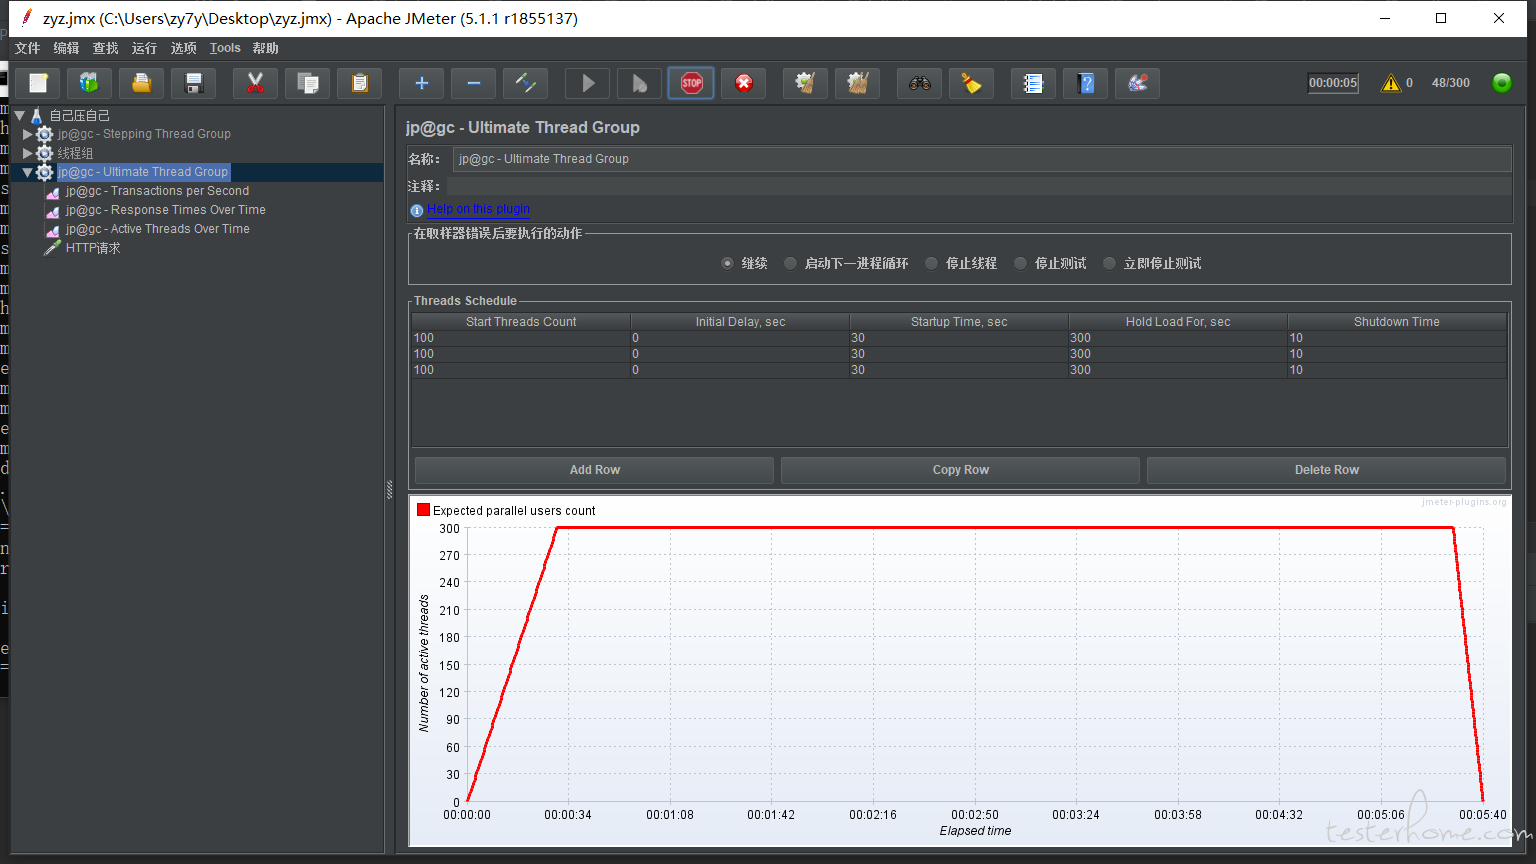Viewport: 1536px width, 864px height.
Task: Open the 编辑 menu
Action: (66, 48)
